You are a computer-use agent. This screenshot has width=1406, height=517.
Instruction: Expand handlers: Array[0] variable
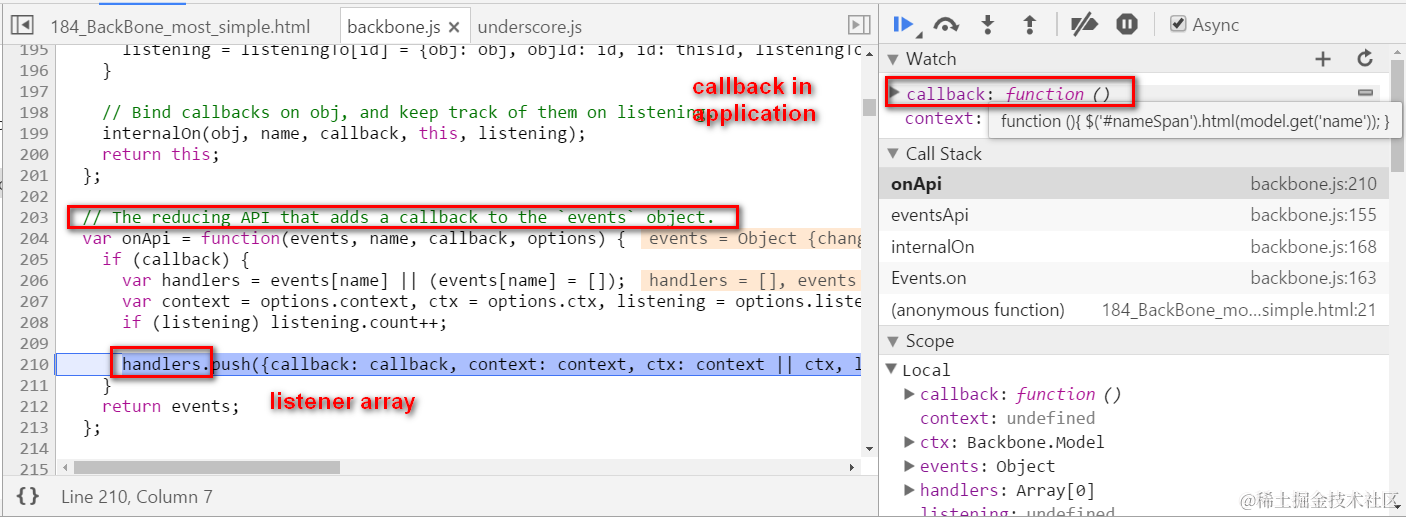point(910,490)
